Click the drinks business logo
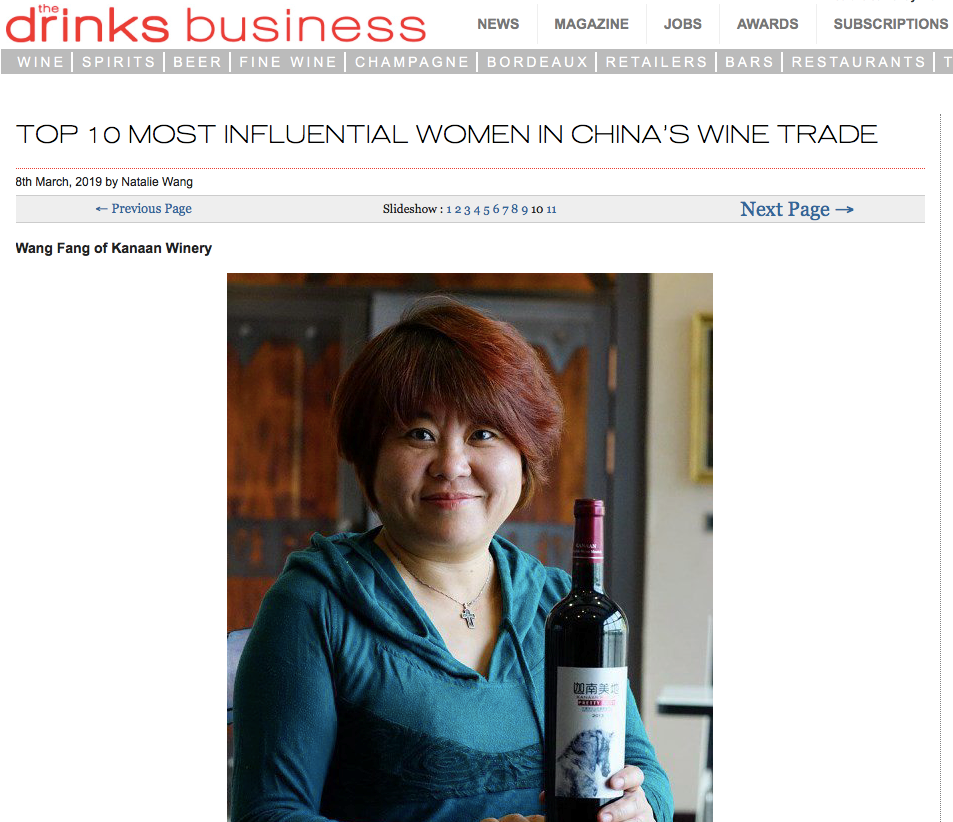The width and height of the screenshot is (953, 822). coord(216,24)
